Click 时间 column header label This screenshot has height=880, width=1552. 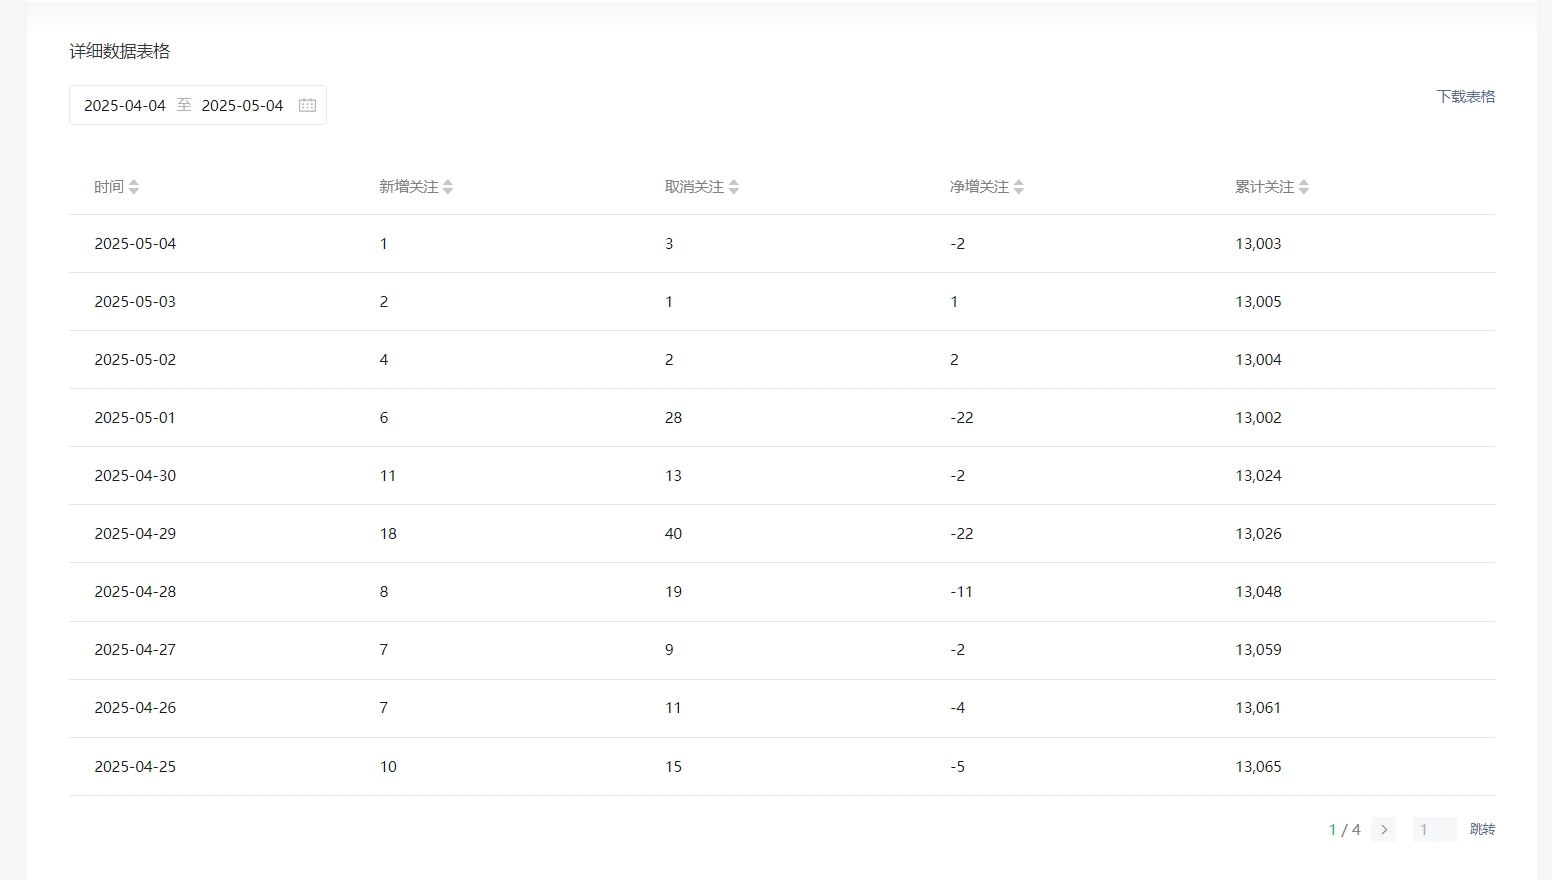109,187
